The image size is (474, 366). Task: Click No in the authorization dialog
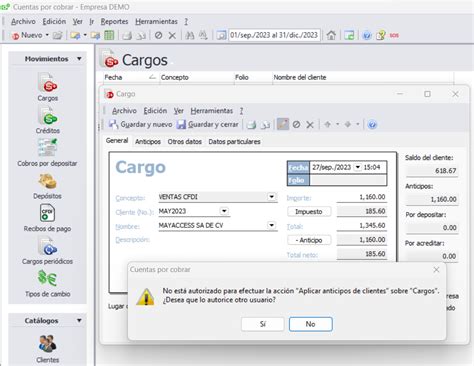pyautogui.click(x=310, y=324)
